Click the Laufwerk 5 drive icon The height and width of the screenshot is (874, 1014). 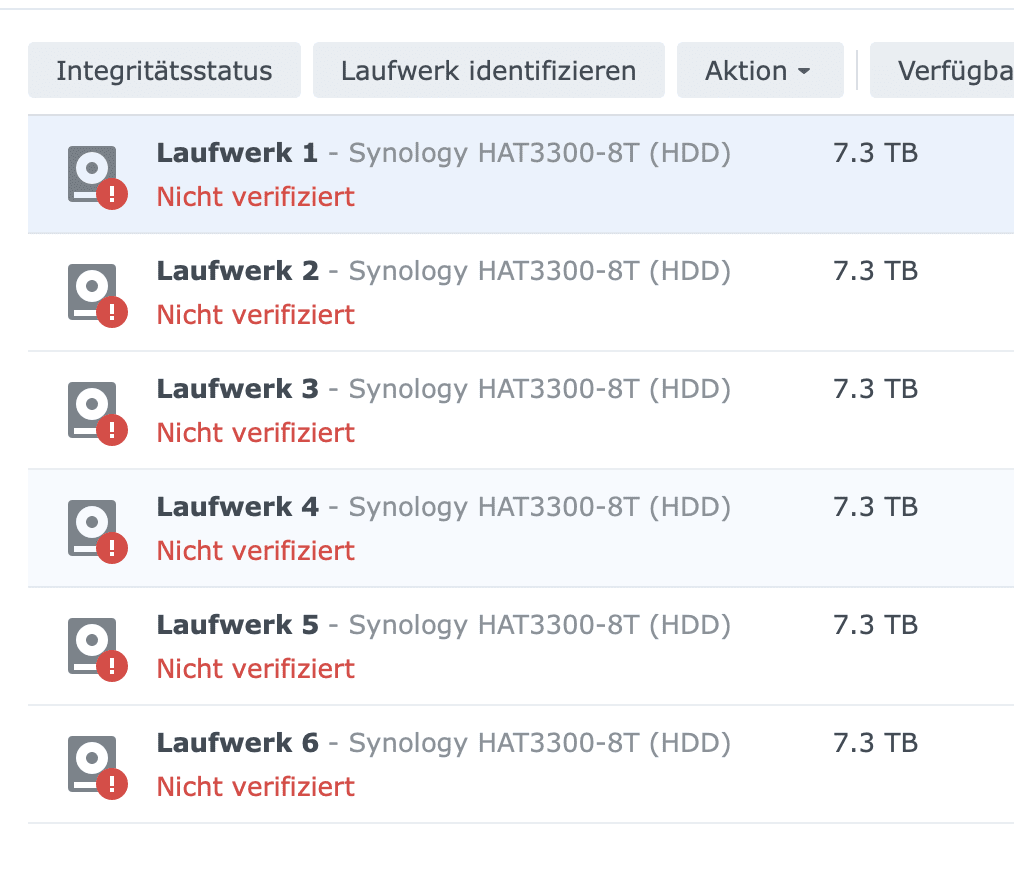coord(92,646)
